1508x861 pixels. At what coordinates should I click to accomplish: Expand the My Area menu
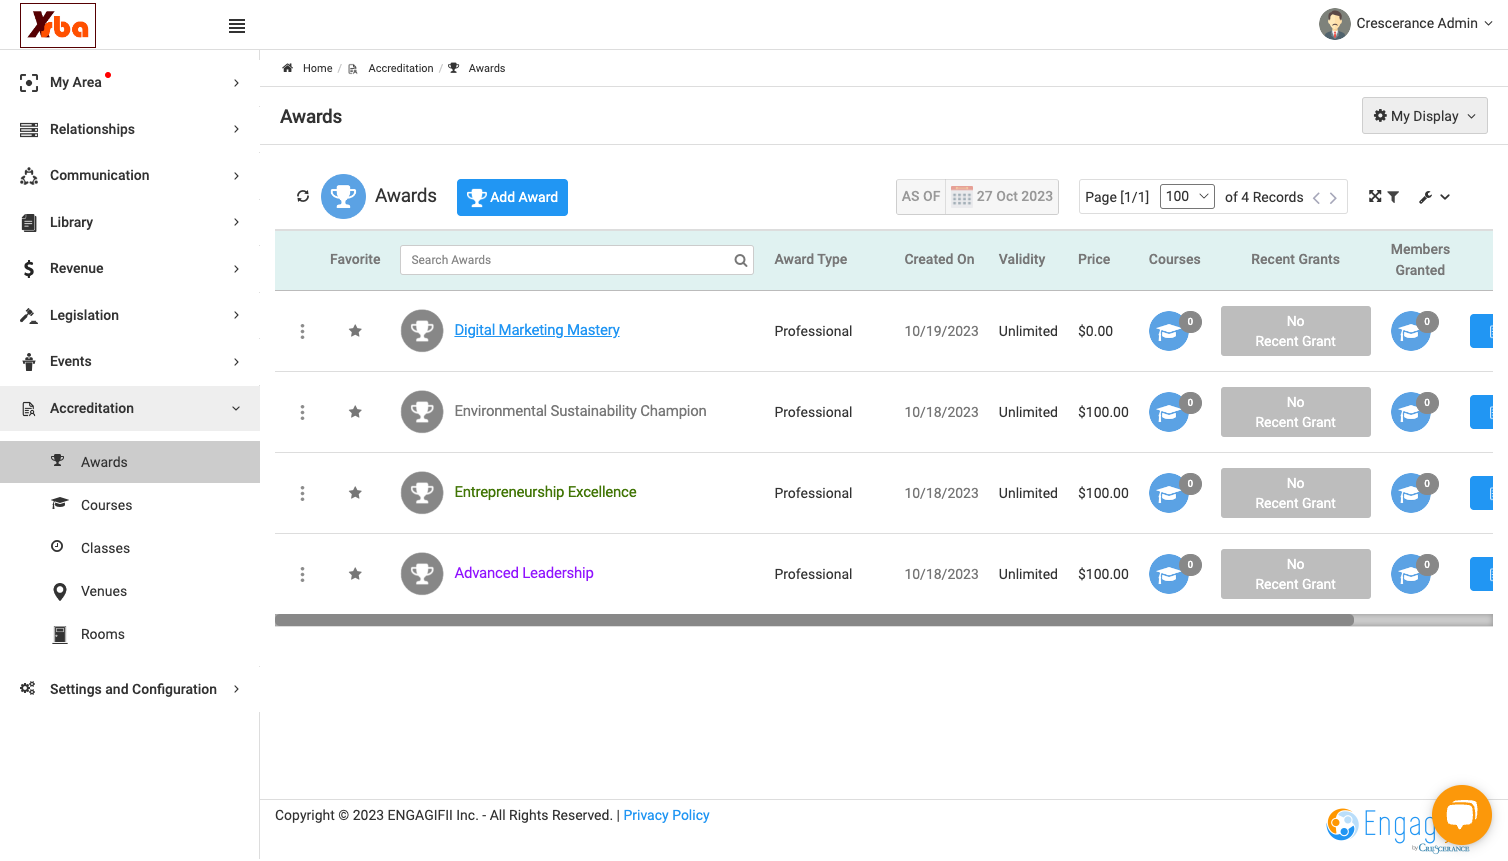pyautogui.click(x=130, y=82)
